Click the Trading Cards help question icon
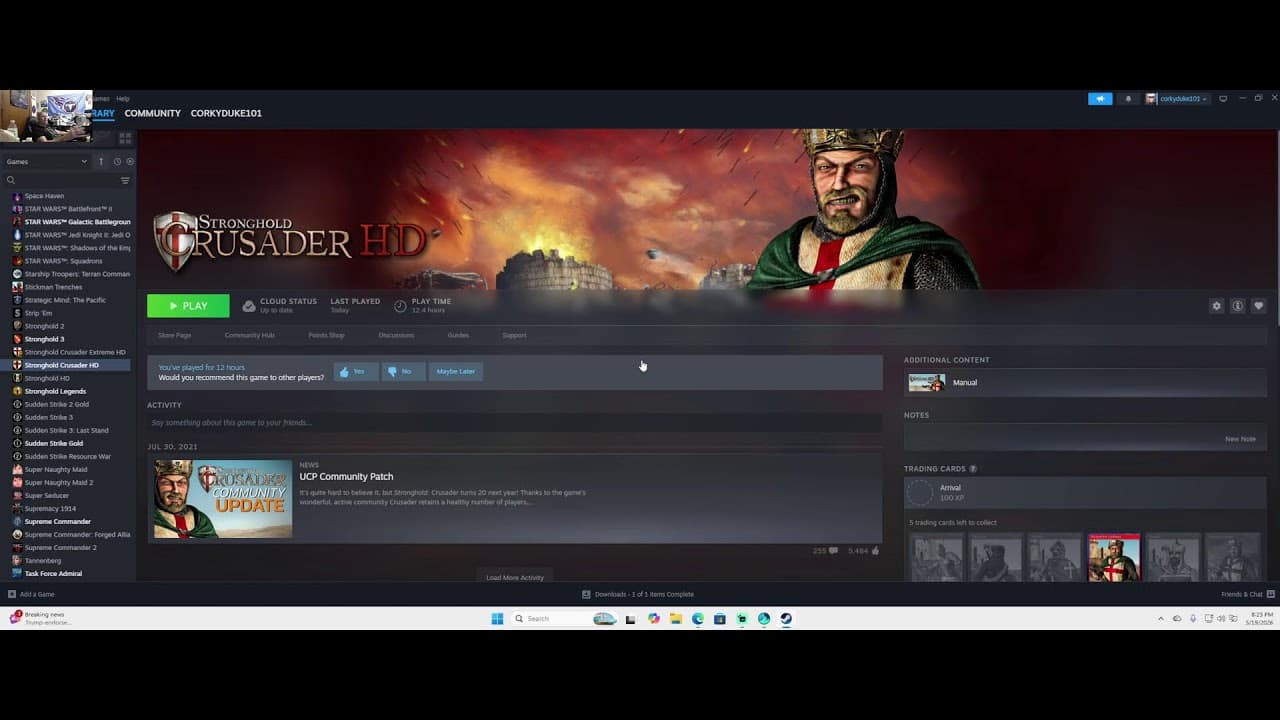Screen dimensions: 1280x720 click(x=973, y=469)
